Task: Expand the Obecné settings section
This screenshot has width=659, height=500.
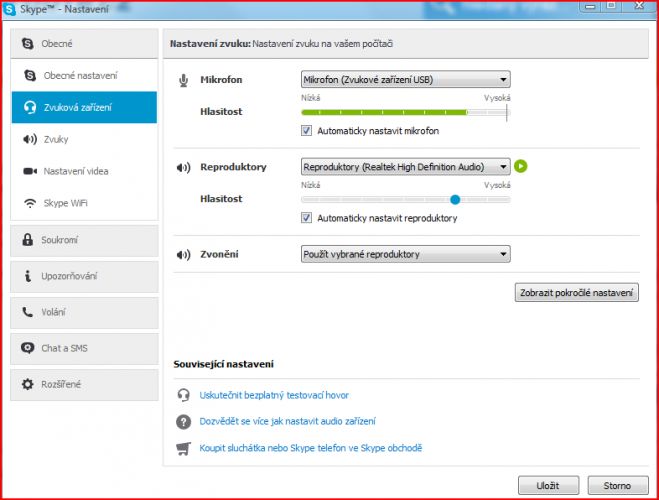Action: tap(84, 44)
